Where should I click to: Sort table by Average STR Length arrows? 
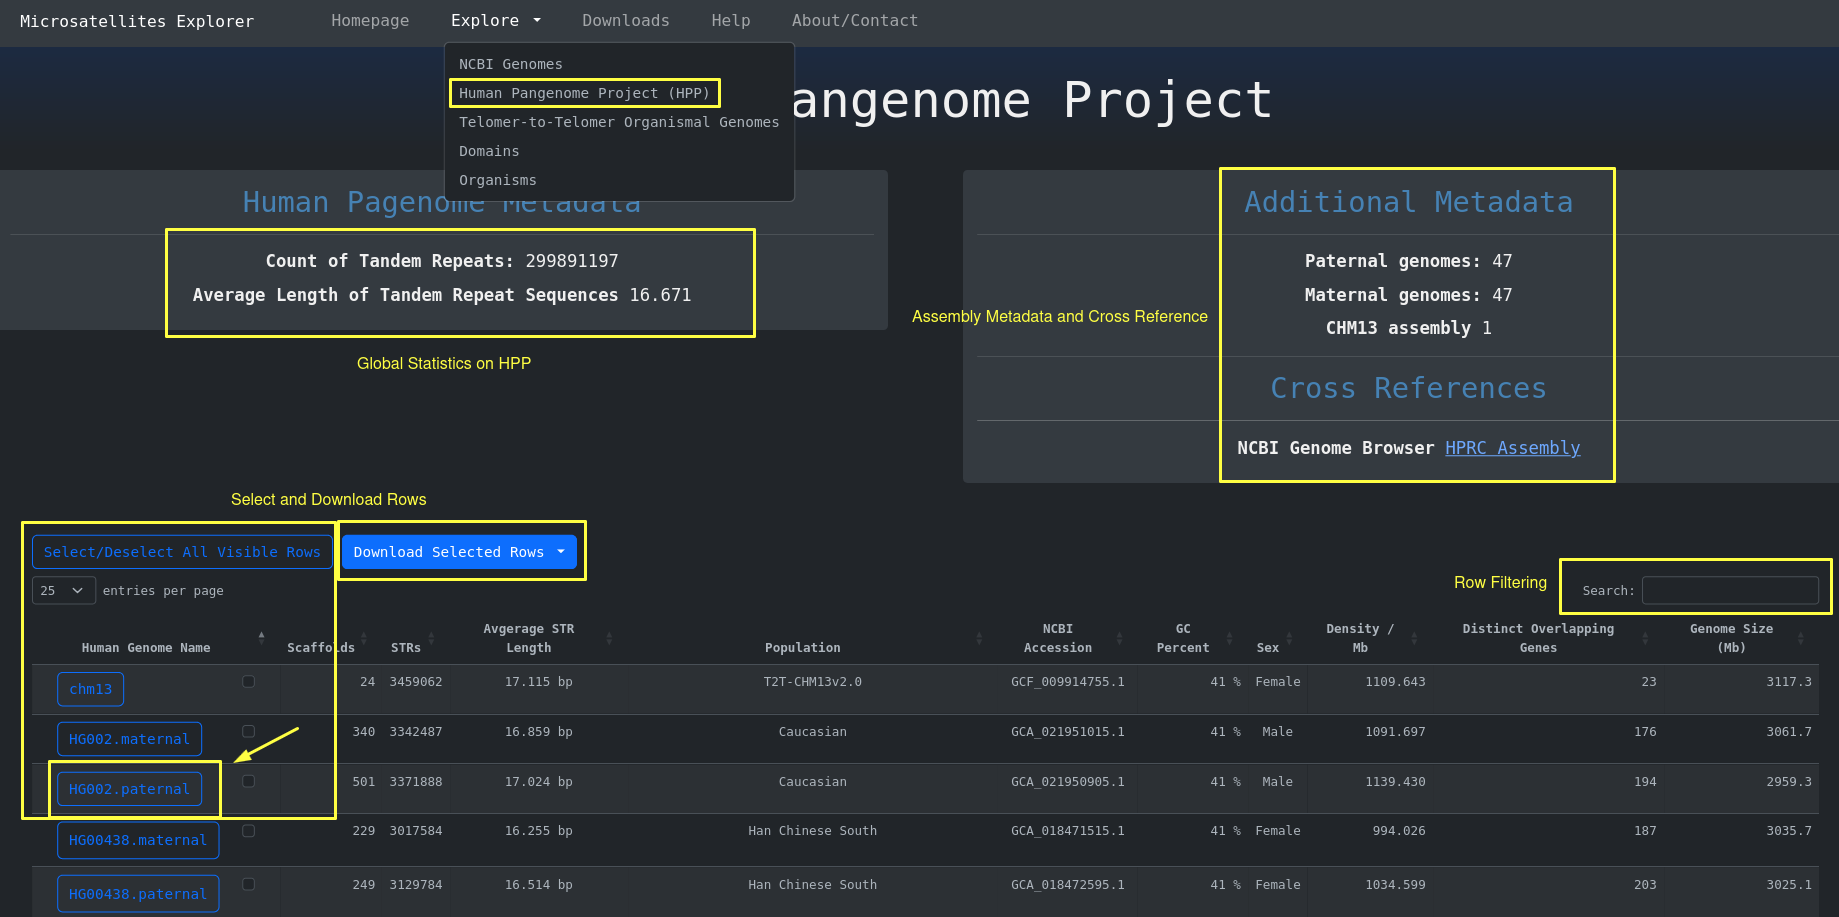[609, 638]
